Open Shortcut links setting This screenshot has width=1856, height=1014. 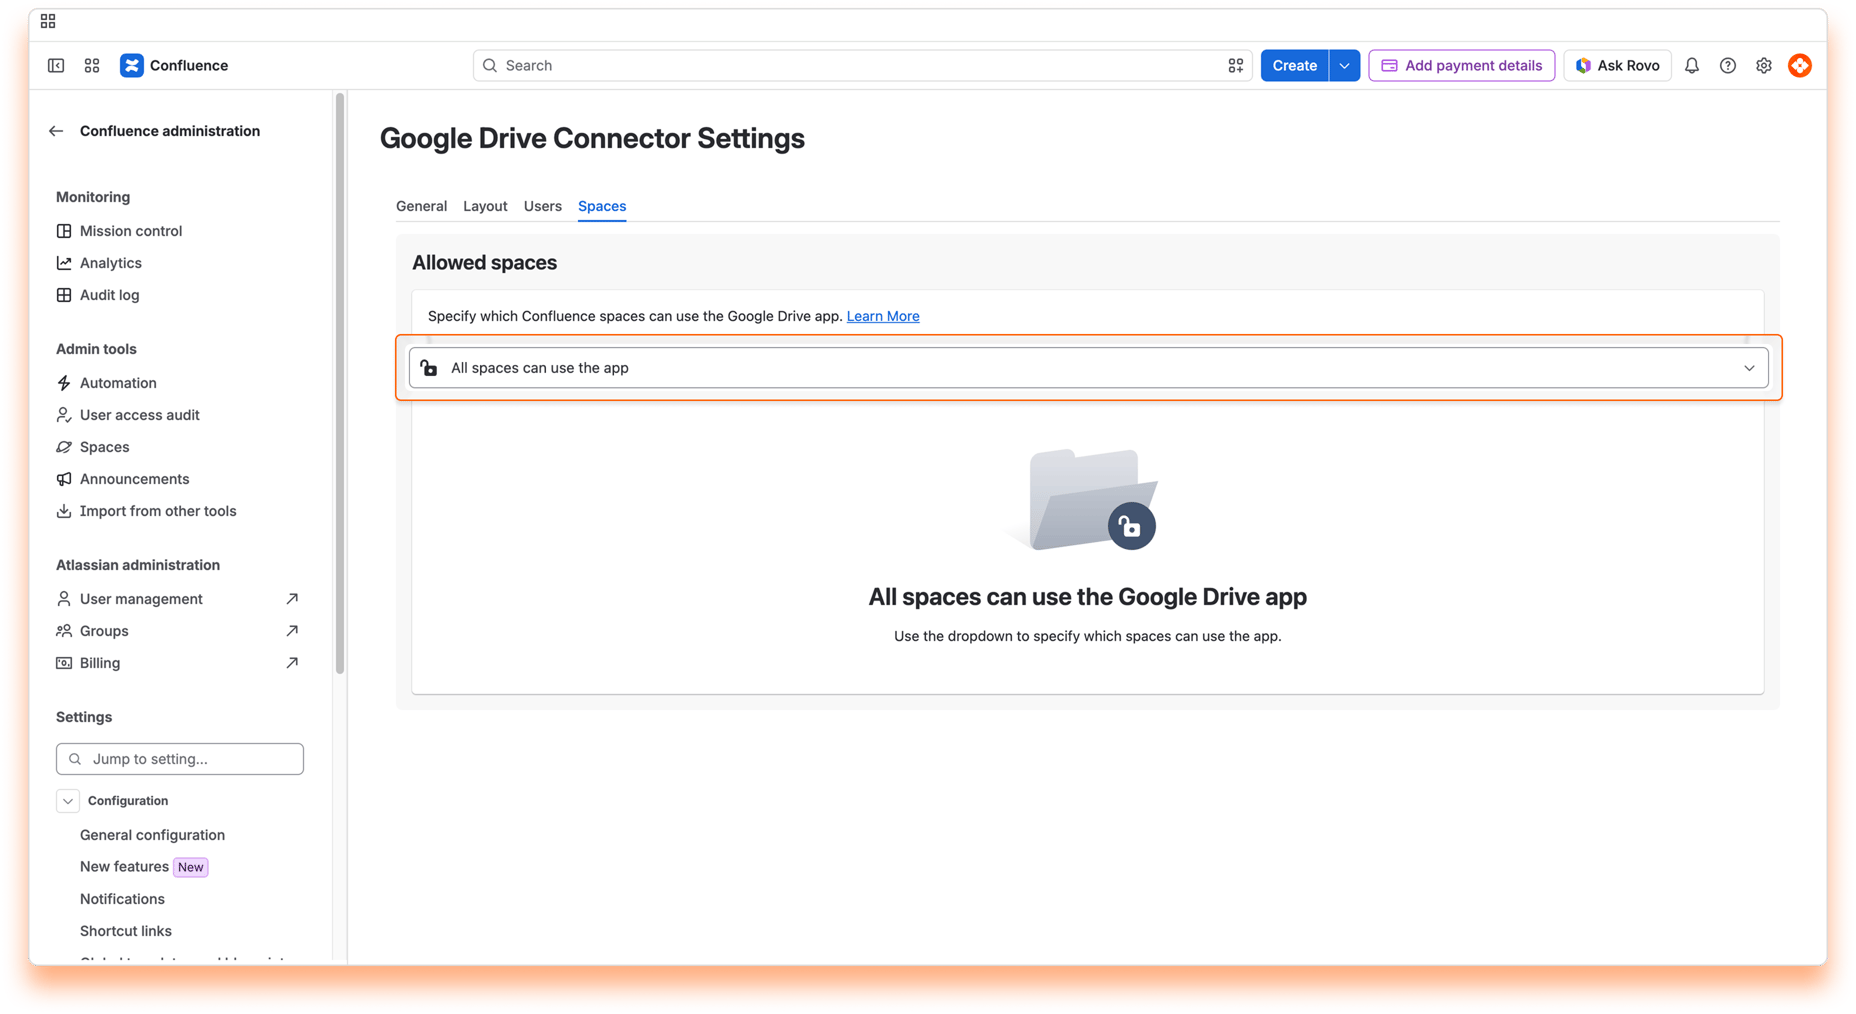coord(126,931)
